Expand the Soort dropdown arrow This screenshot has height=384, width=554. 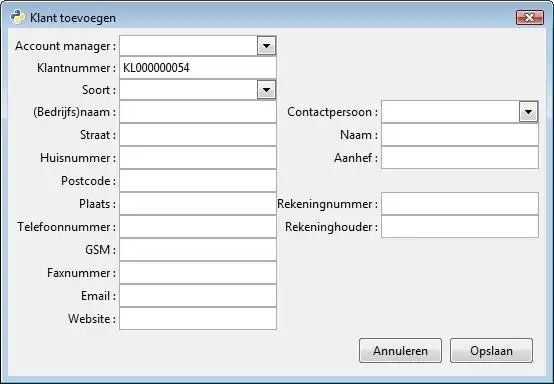tap(266, 90)
